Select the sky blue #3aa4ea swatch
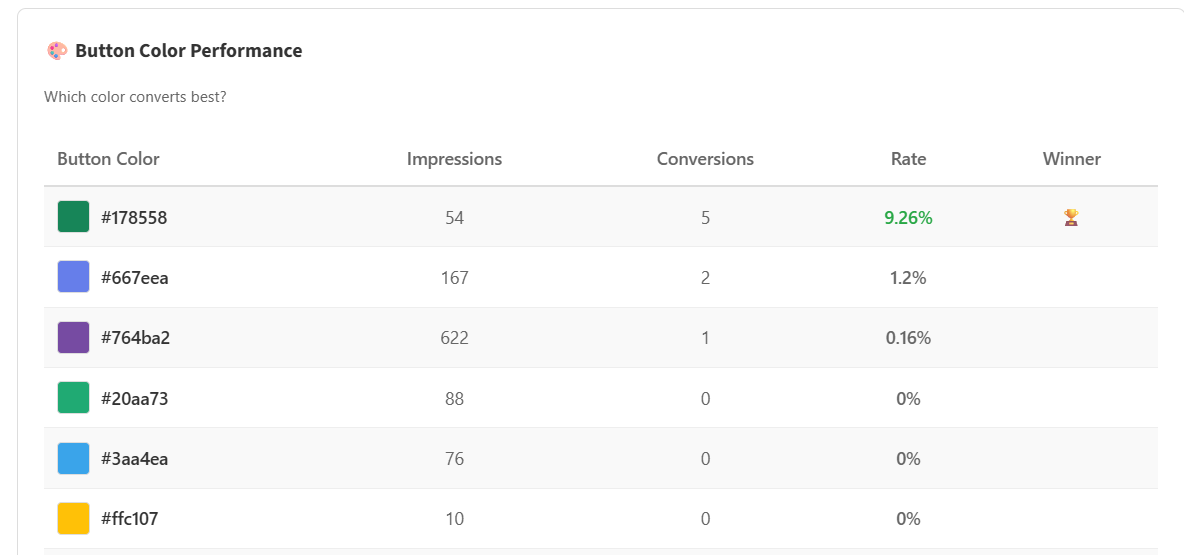 pyautogui.click(x=73, y=459)
